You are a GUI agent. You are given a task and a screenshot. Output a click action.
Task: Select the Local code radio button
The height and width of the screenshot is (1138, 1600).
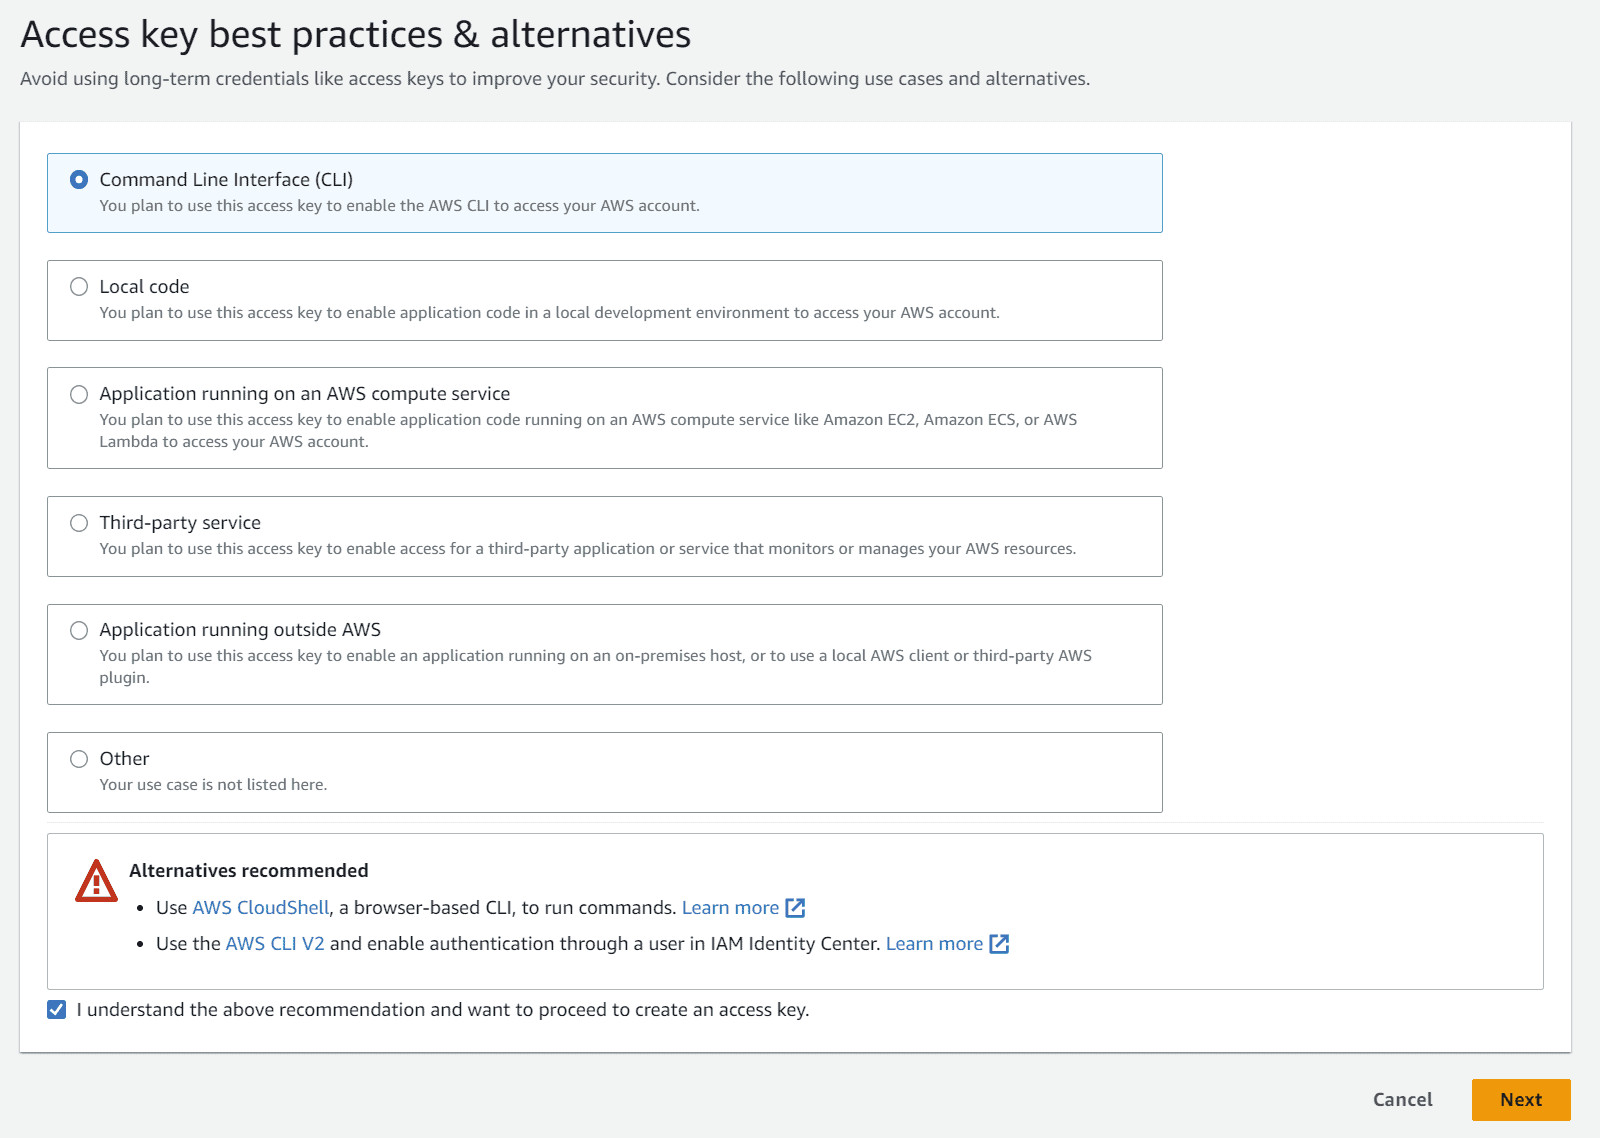(79, 286)
